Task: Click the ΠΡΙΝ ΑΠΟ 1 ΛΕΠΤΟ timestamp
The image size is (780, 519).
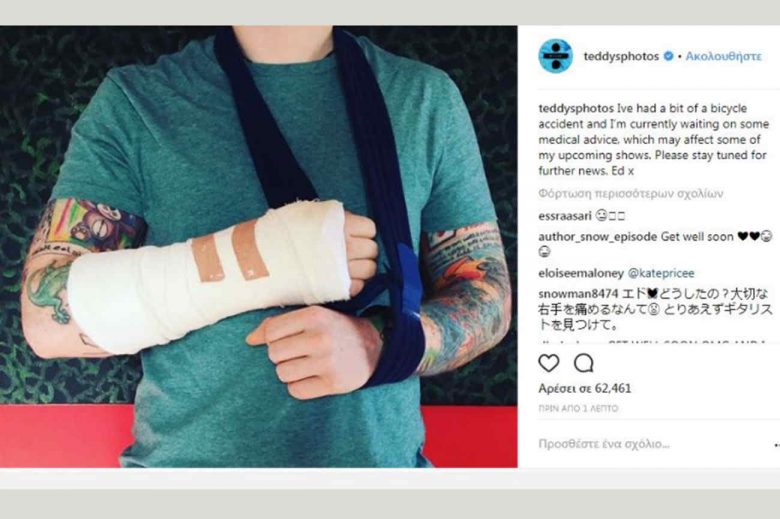Action: coord(578,409)
